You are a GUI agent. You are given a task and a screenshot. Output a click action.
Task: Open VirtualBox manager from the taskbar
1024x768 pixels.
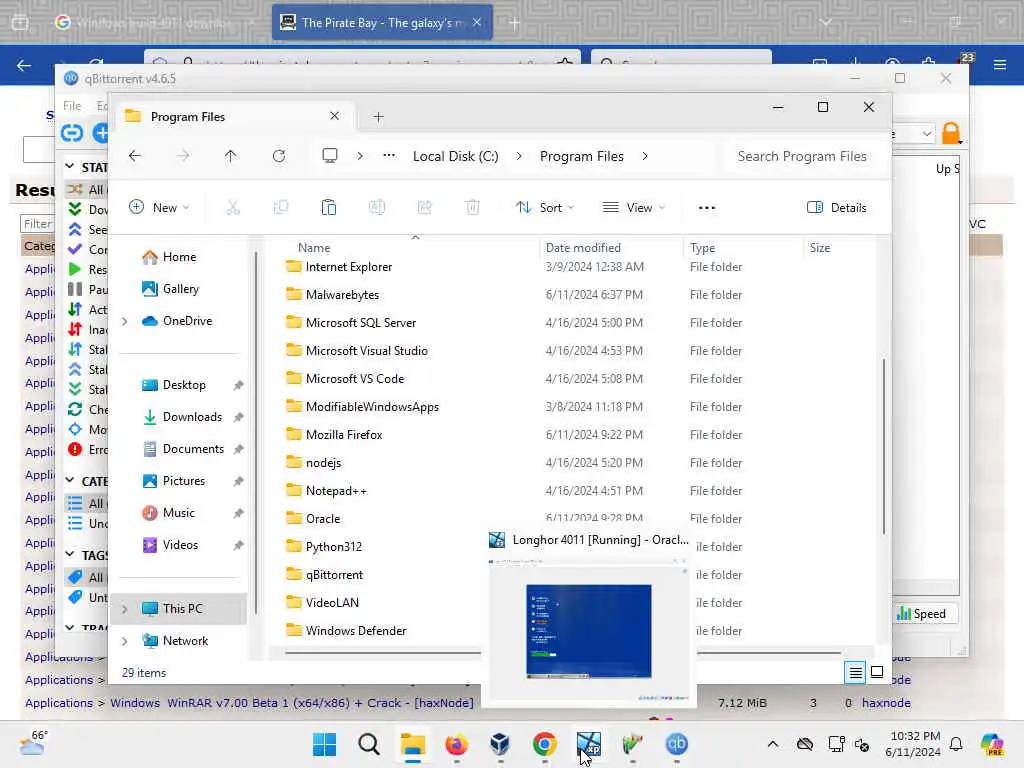pos(500,744)
